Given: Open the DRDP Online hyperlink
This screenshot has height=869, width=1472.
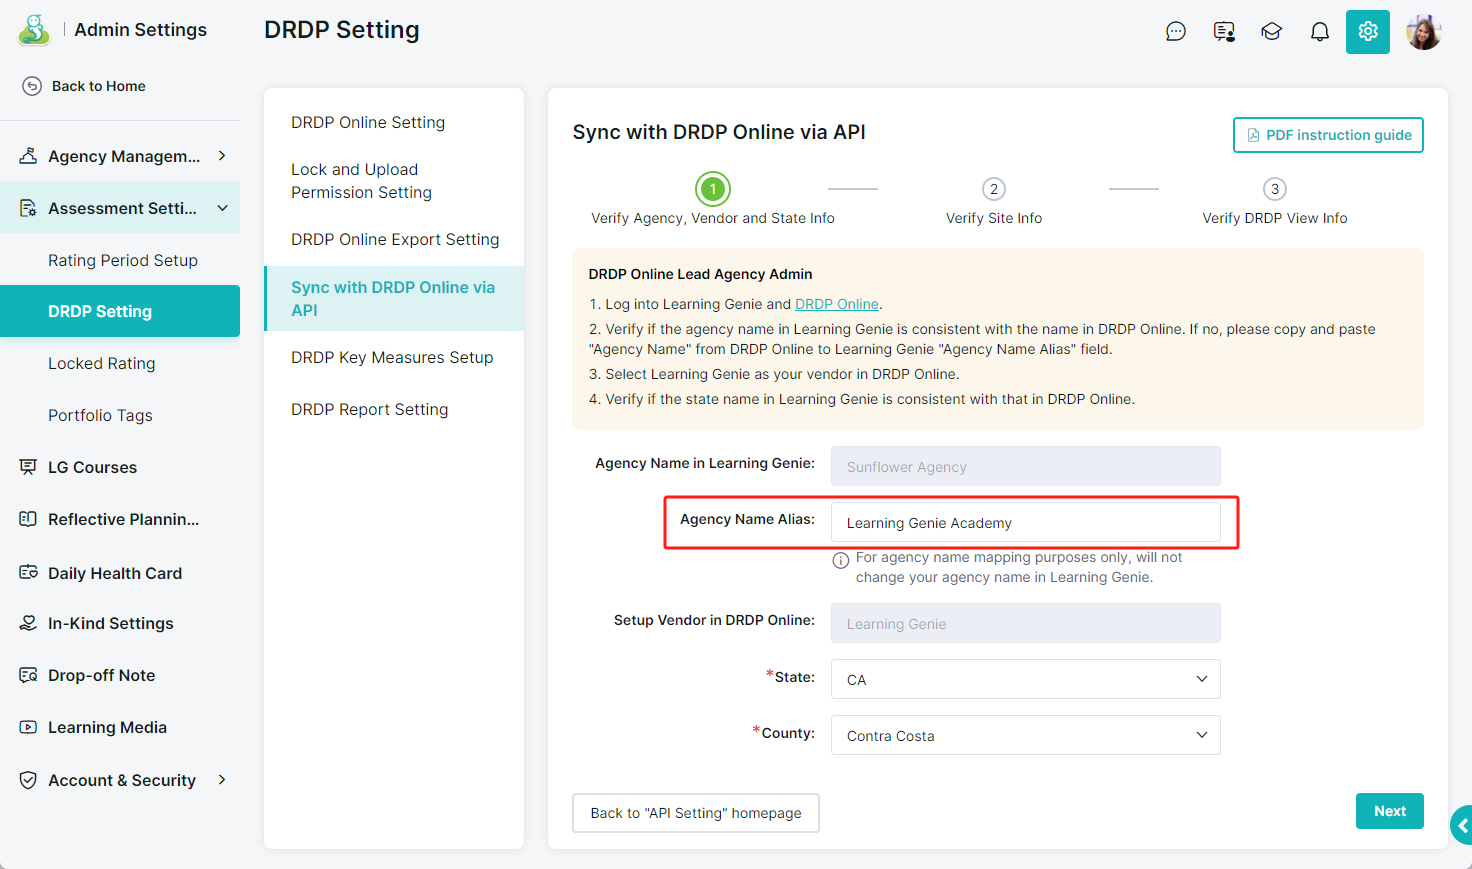Looking at the screenshot, I should click(836, 304).
